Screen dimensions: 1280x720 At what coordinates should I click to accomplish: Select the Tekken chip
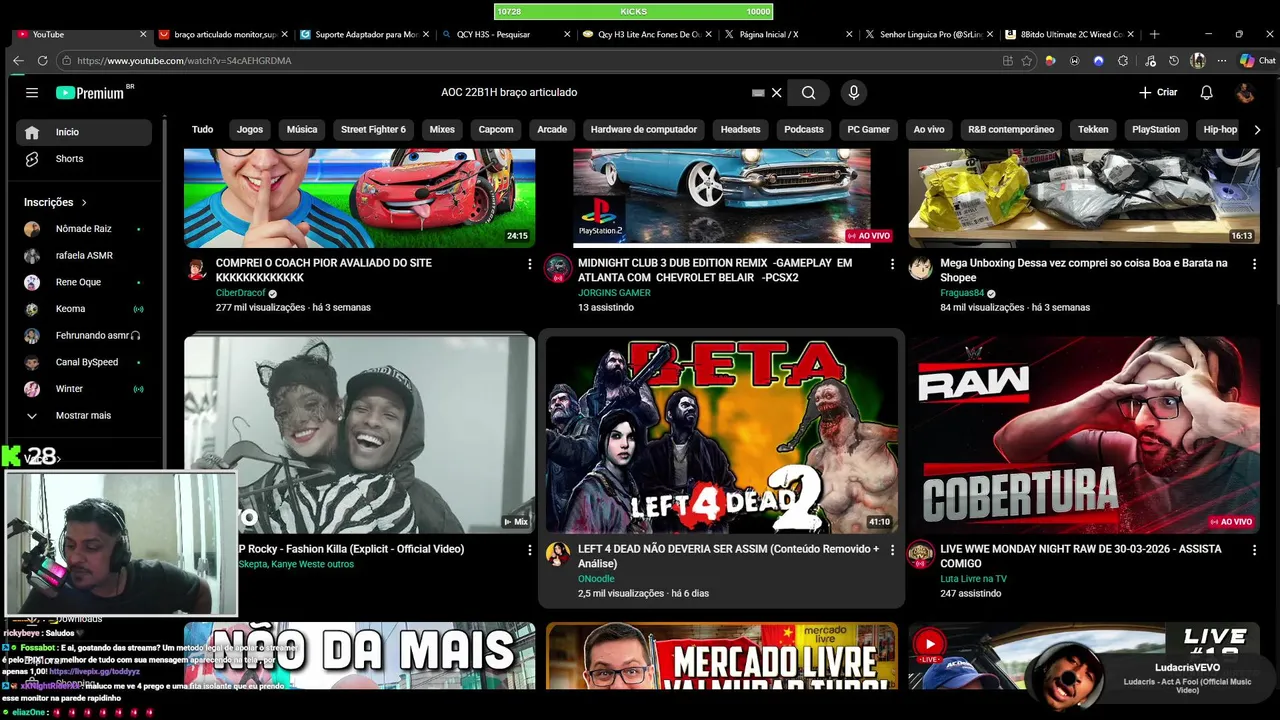point(1093,129)
